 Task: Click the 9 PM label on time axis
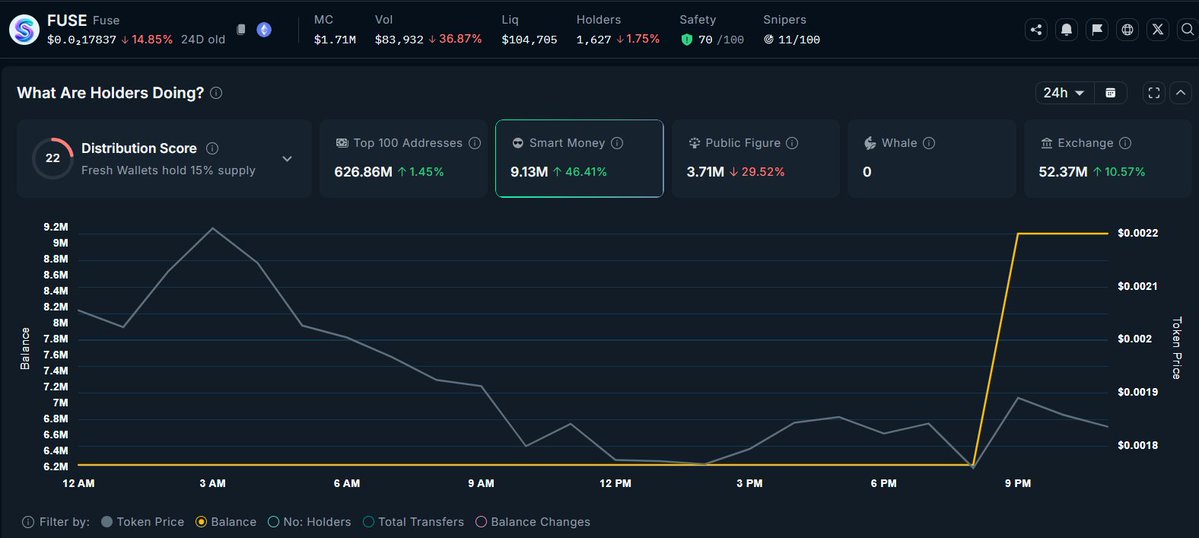[x=1018, y=484]
